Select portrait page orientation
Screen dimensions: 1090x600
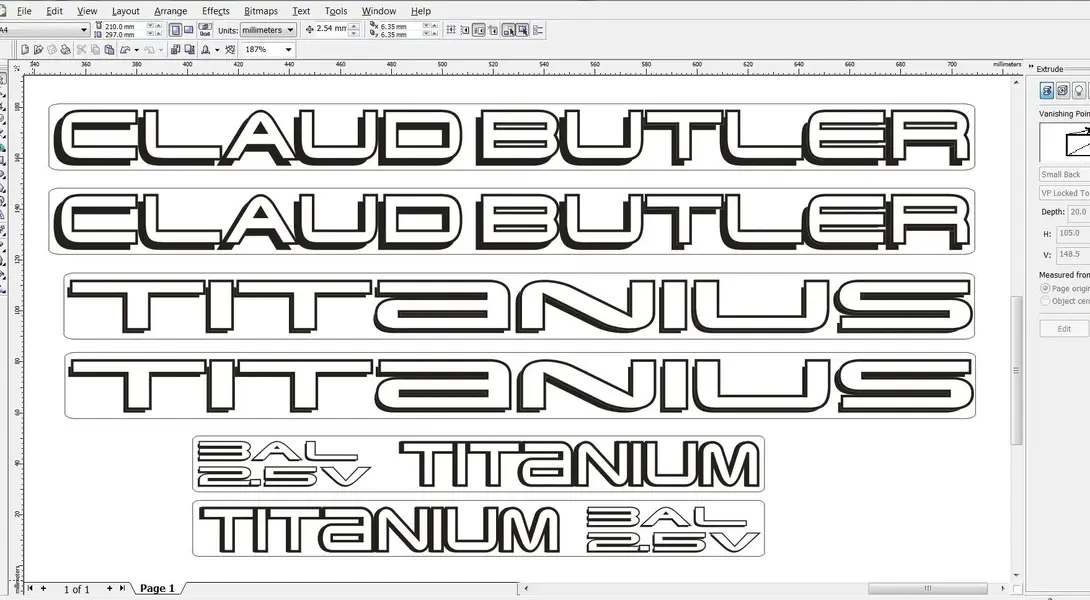(175, 30)
